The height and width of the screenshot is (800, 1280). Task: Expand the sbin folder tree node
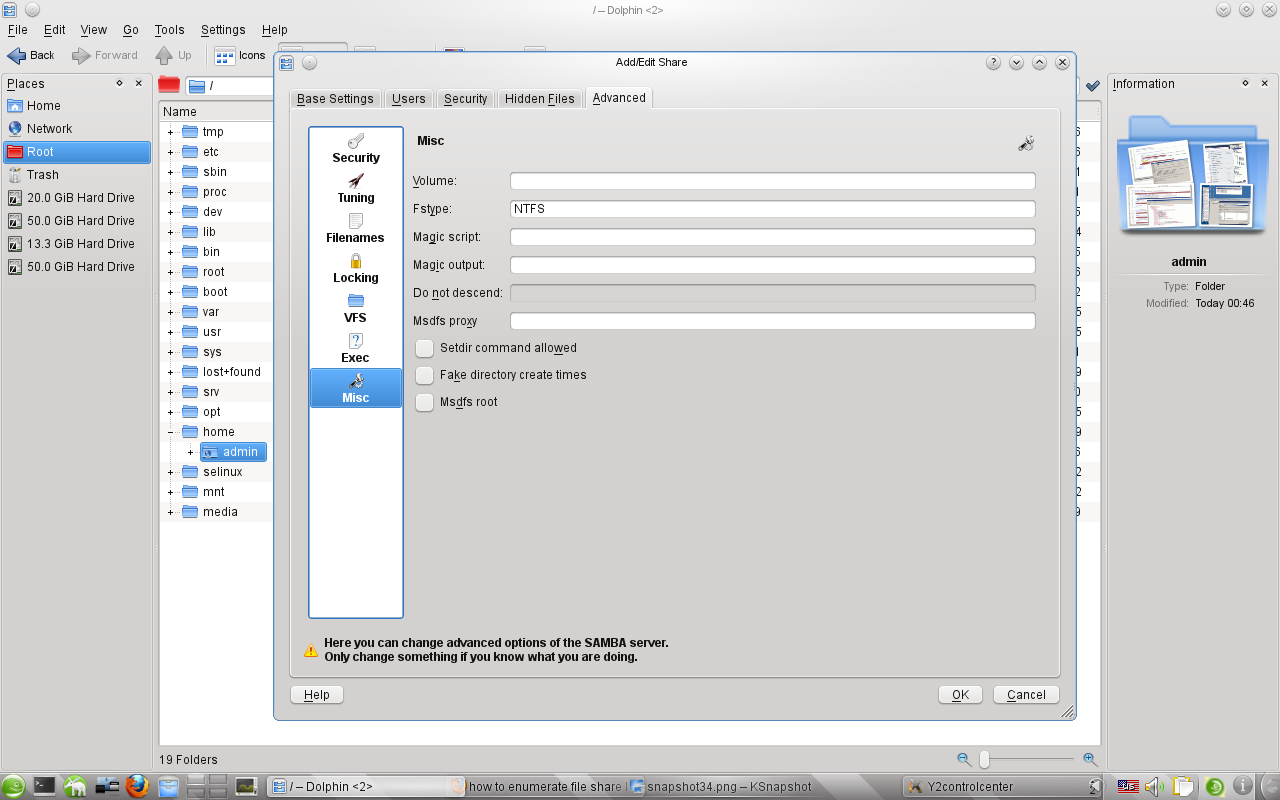(170, 172)
